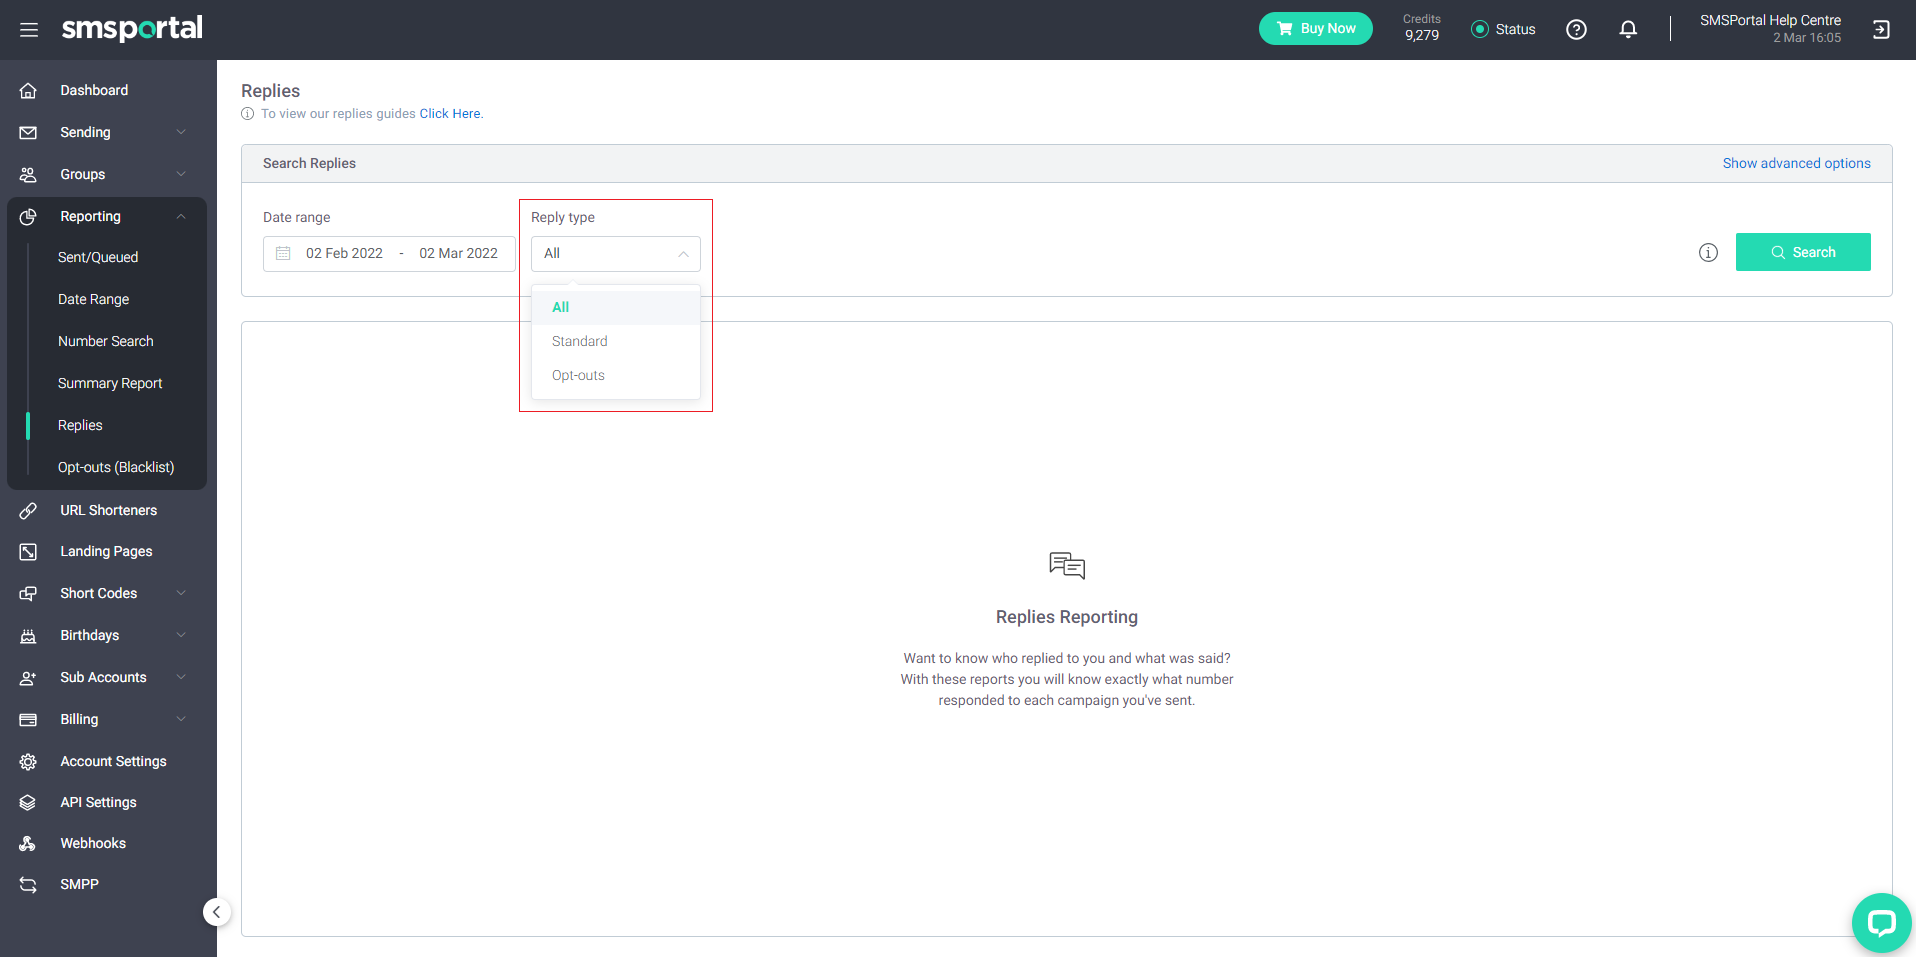Viewport: 1916px width, 957px height.
Task: Expand the Sending menu chevron
Action: click(181, 132)
